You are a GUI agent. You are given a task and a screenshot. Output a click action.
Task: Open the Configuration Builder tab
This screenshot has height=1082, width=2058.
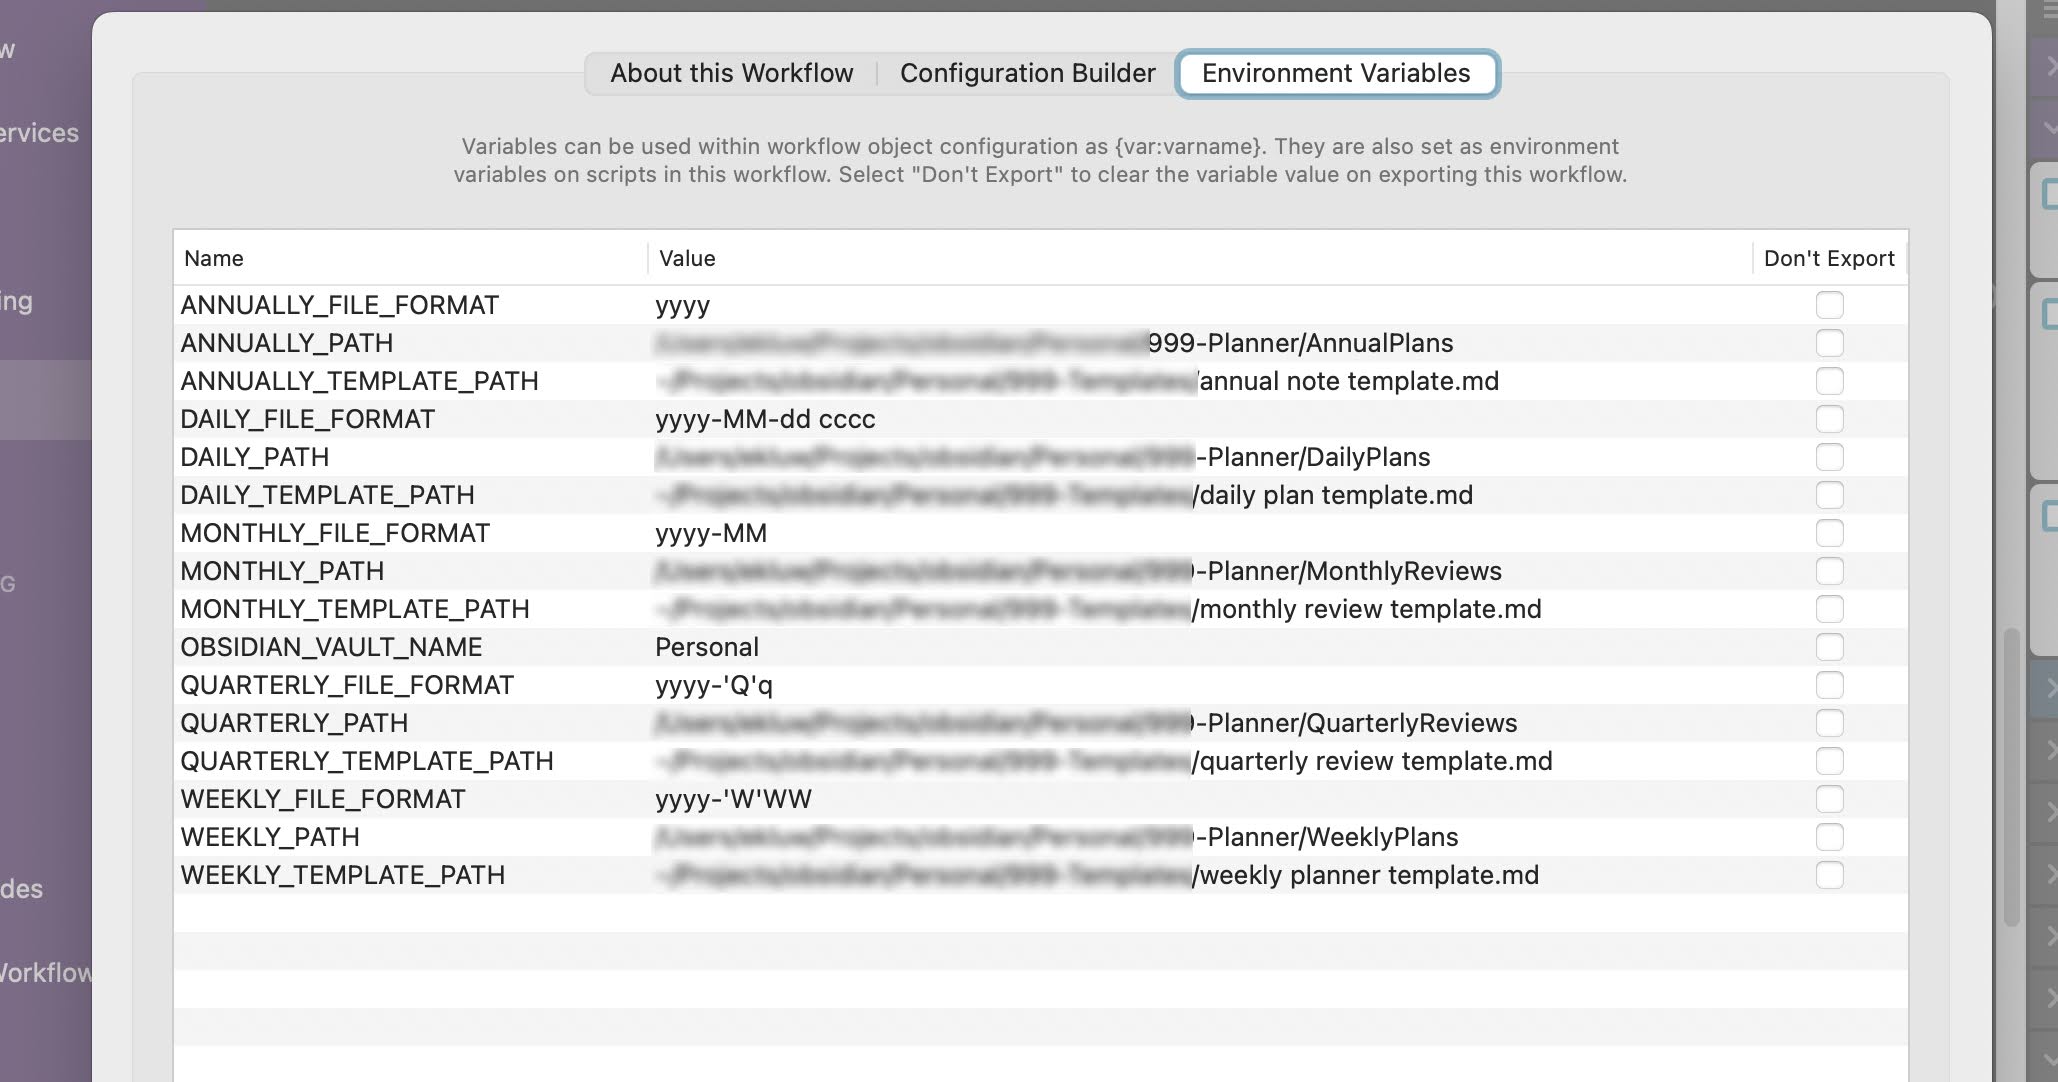coord(1027,73)
